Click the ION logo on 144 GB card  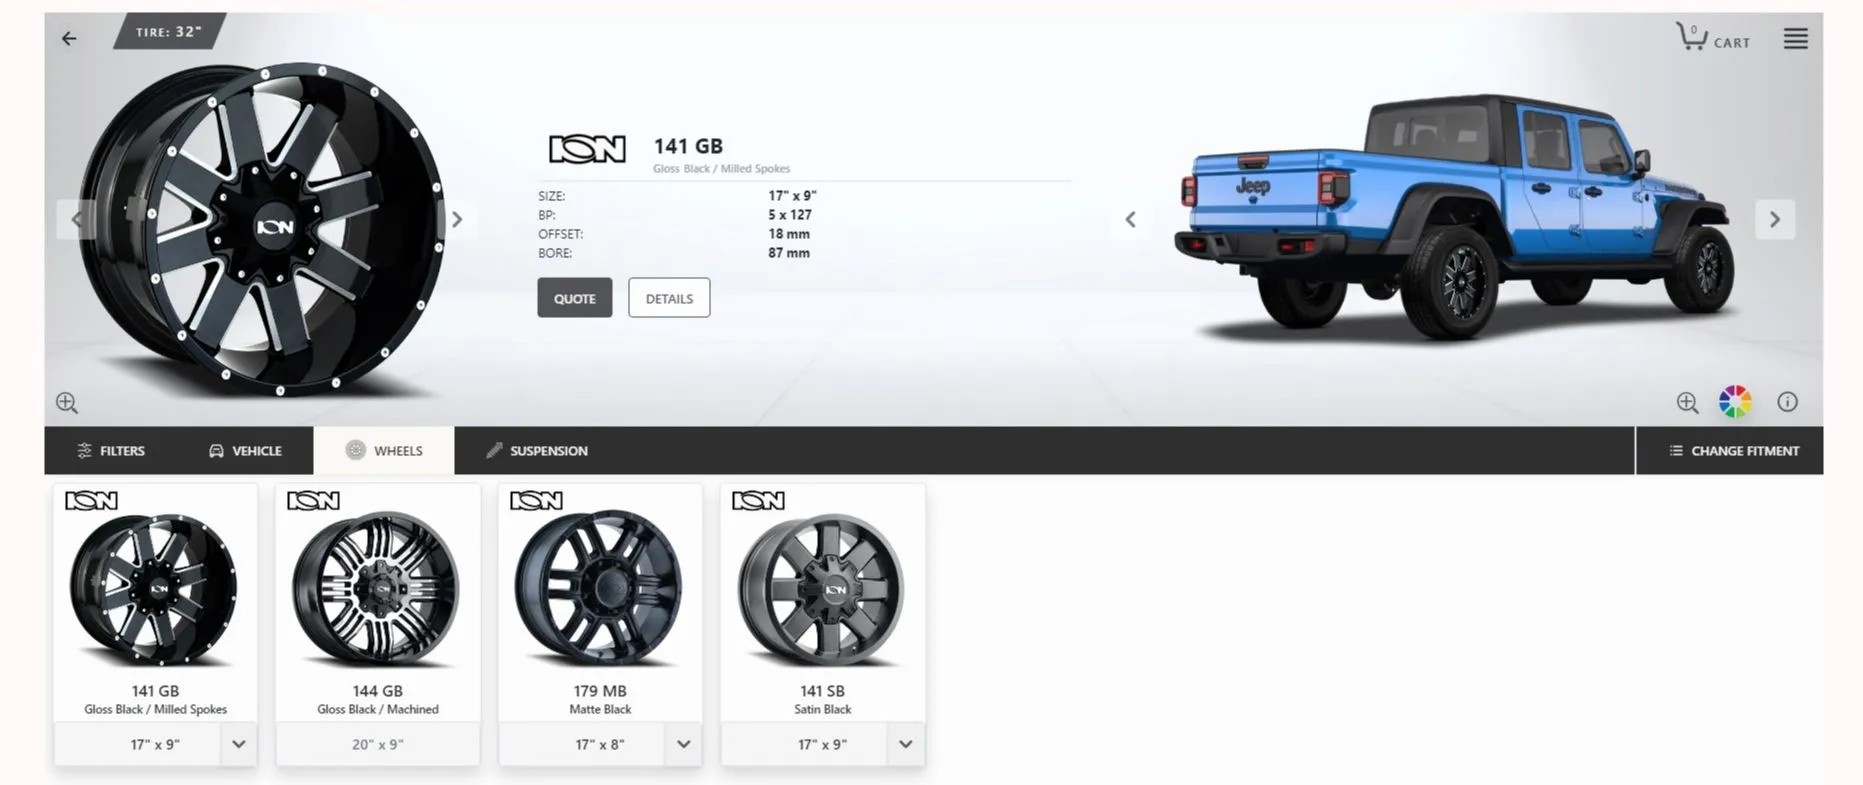point(313,501)
